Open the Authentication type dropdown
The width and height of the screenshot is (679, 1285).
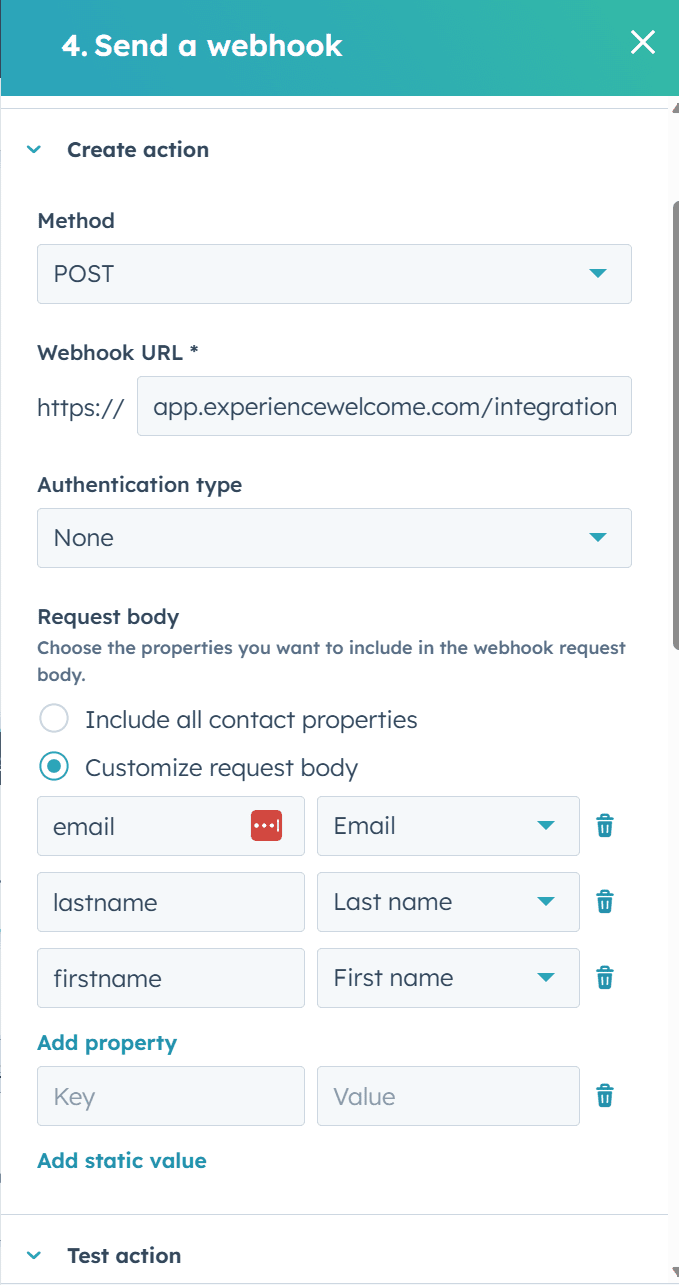click(x=334, y=538)
